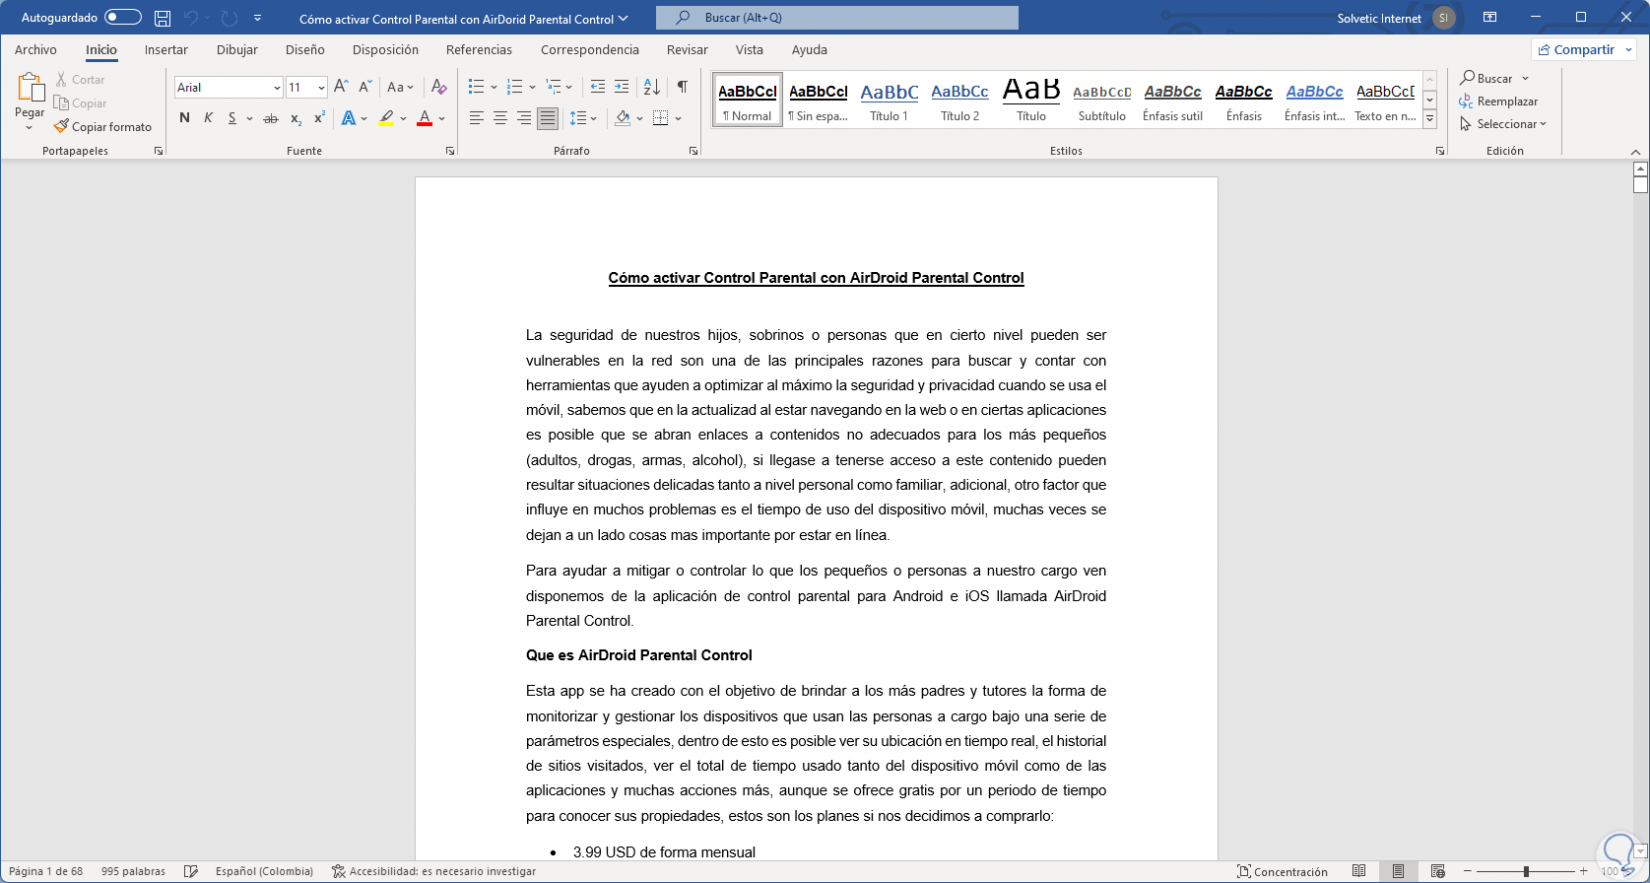This screenshot has width=1650, height=883.
Task: Open the font size dropdown
Action: pos(321,88)
